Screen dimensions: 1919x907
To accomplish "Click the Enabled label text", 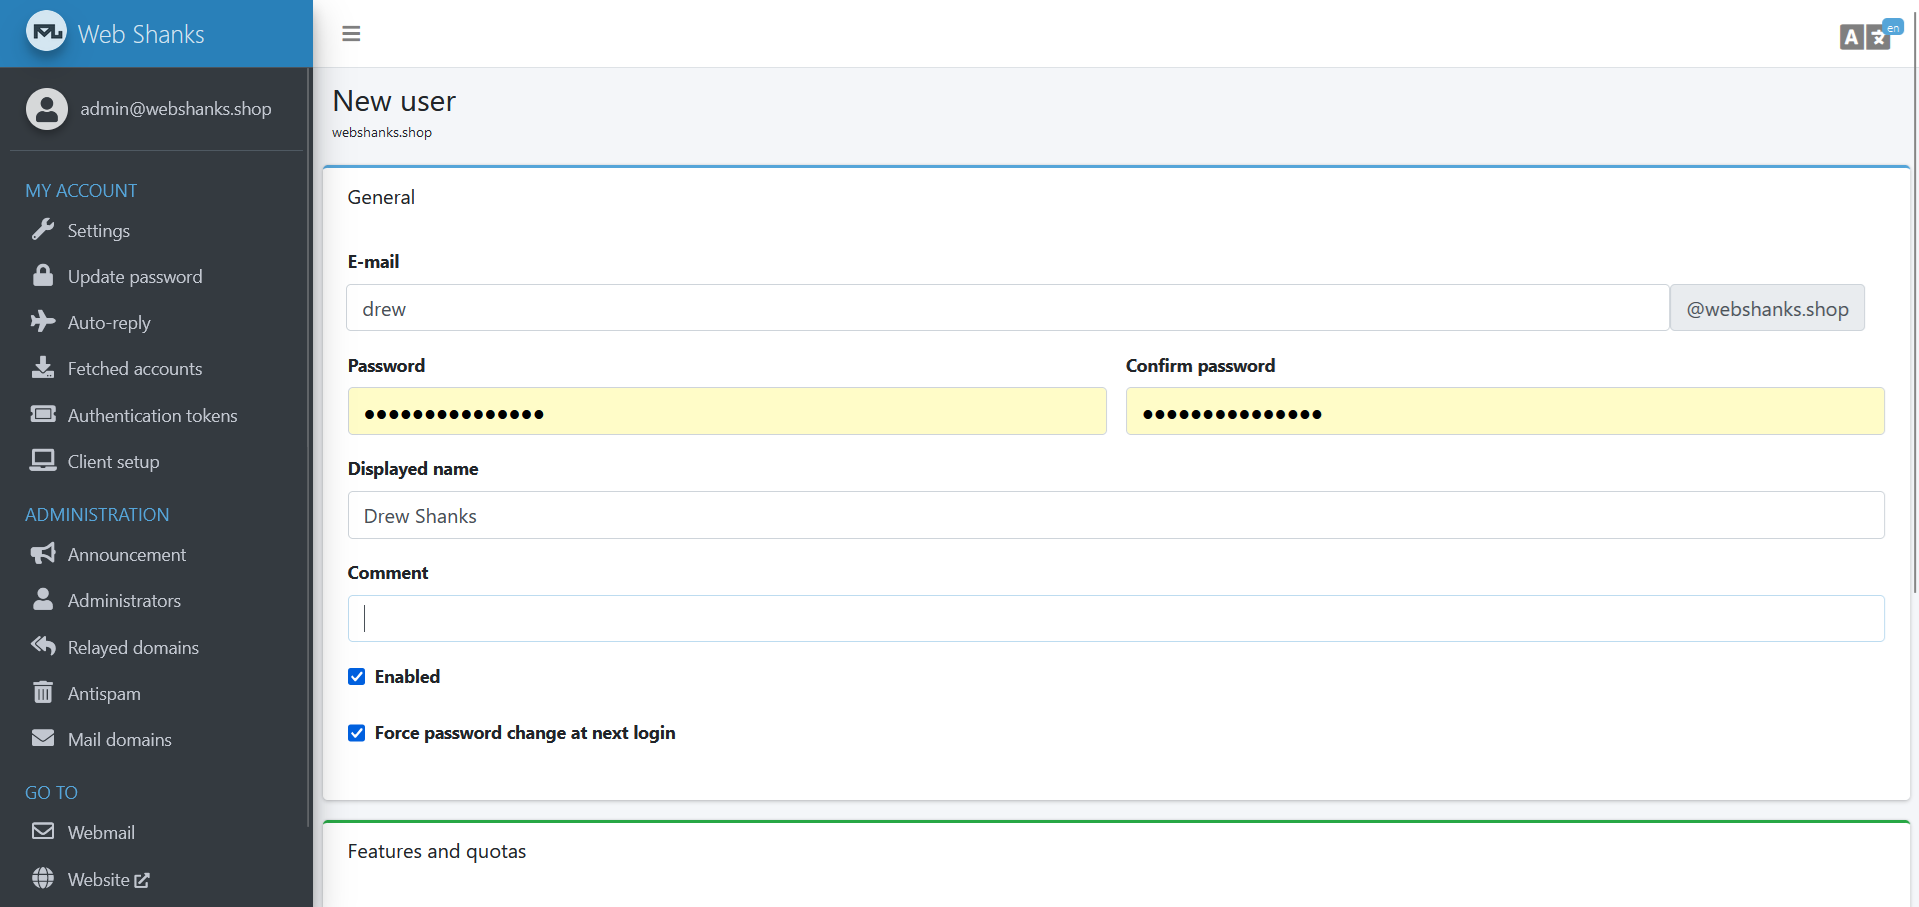I will [407, 677].
